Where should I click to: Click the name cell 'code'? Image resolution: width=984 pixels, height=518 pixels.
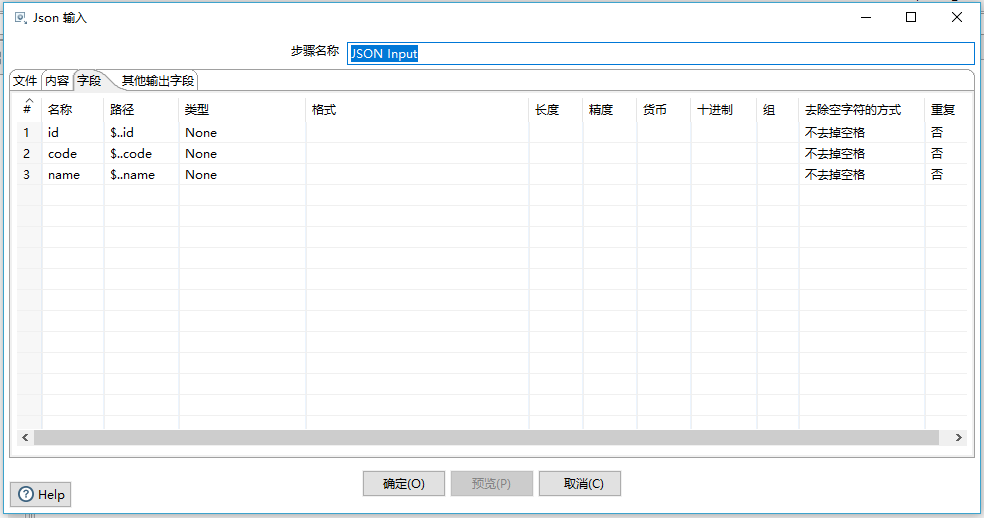73,153
